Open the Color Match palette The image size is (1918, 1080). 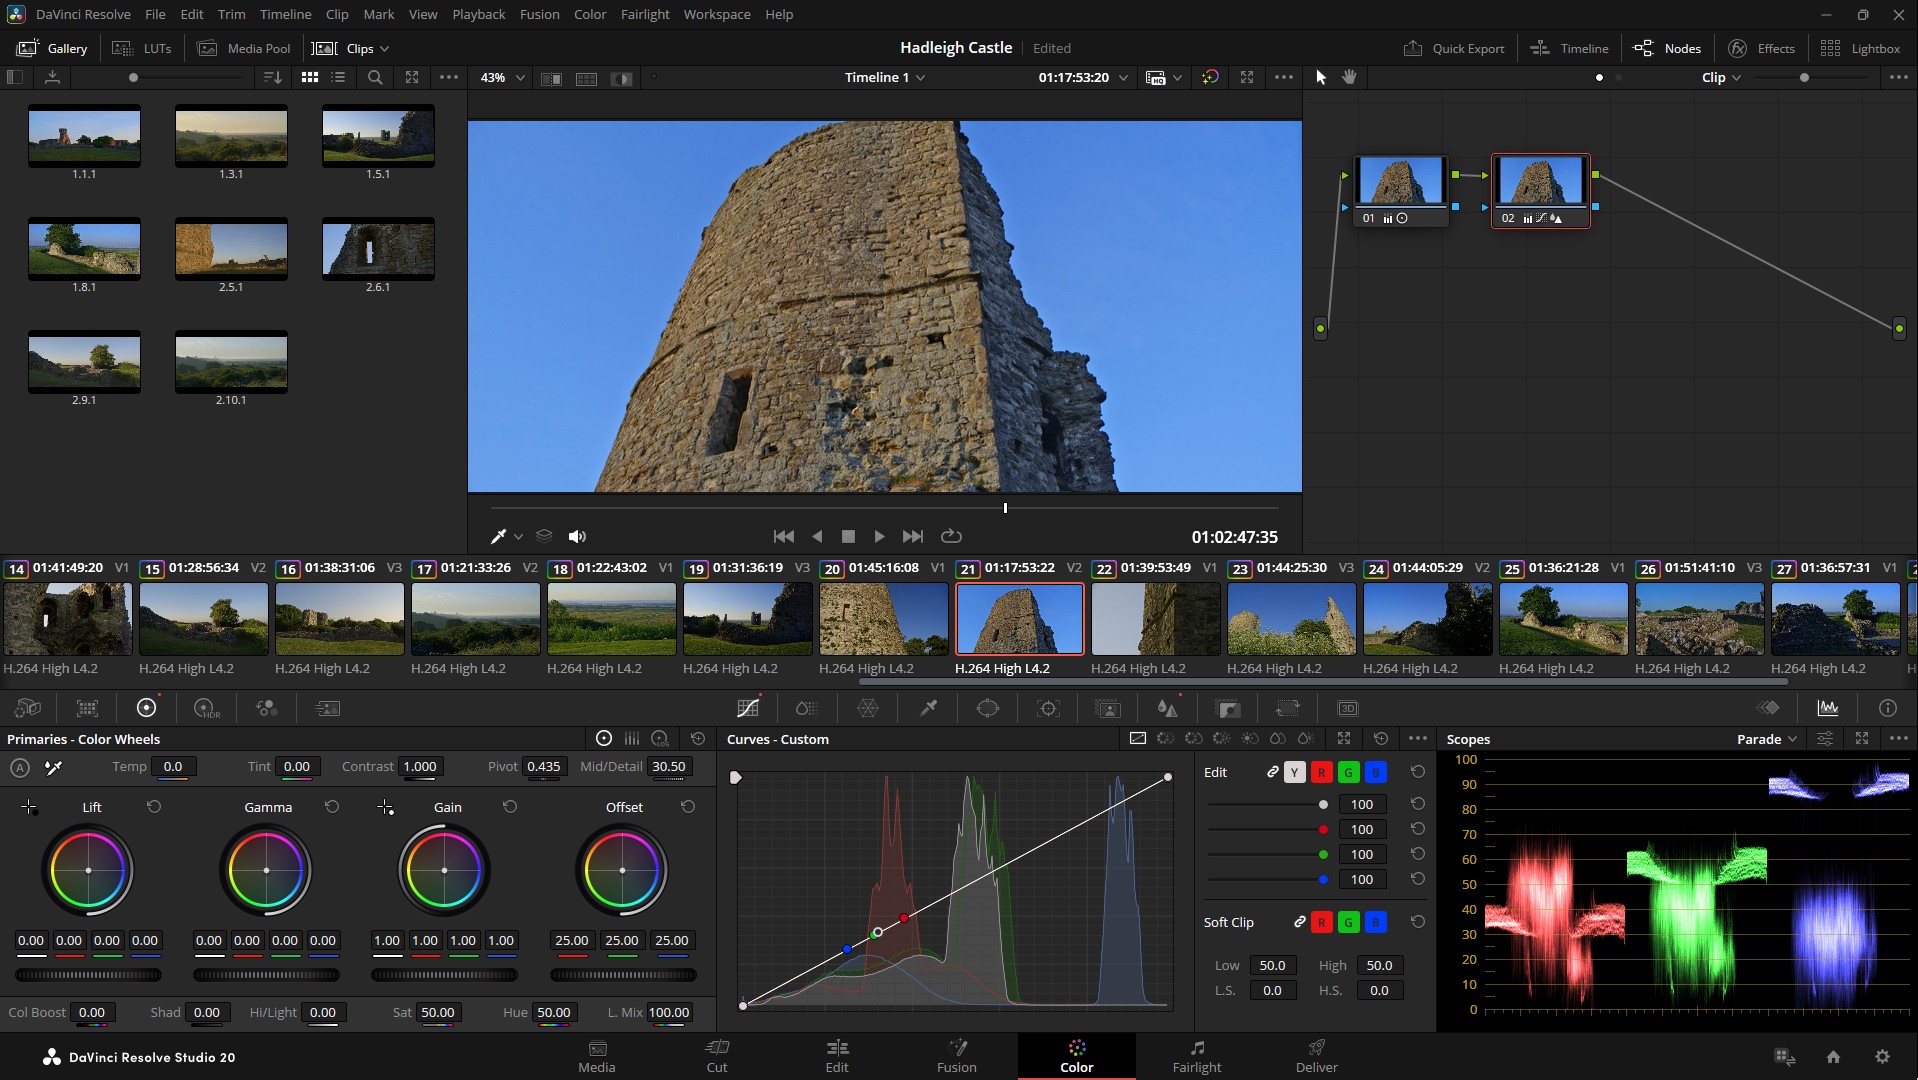[88, 708]
